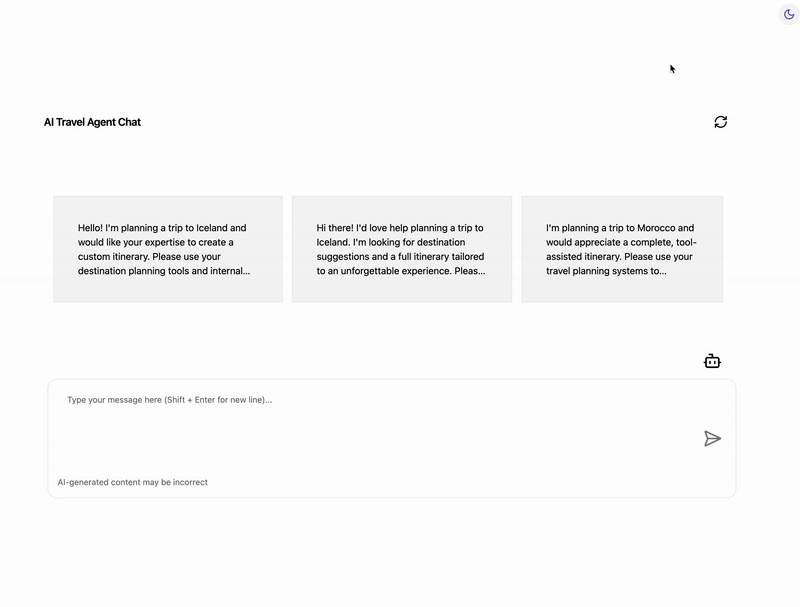
Task: Reset the conversation using the circular arrows icon
Action: [720, 122]
